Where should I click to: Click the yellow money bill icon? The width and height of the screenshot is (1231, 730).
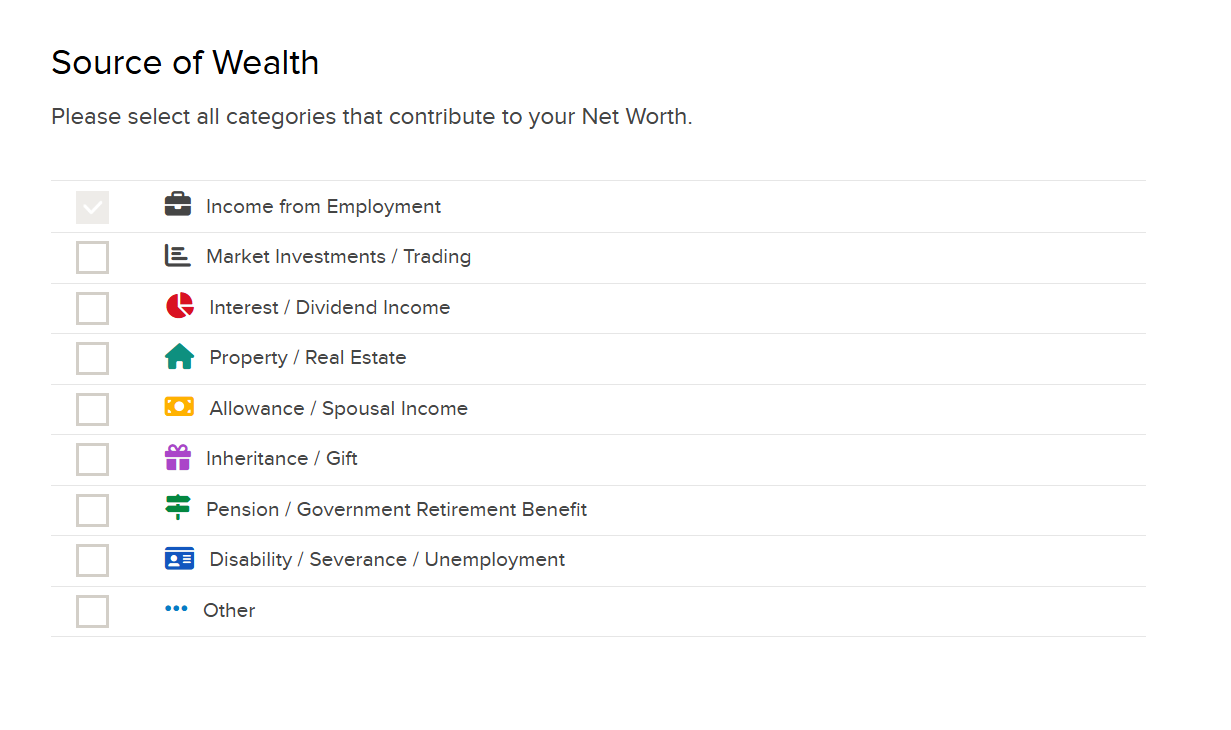180,407
